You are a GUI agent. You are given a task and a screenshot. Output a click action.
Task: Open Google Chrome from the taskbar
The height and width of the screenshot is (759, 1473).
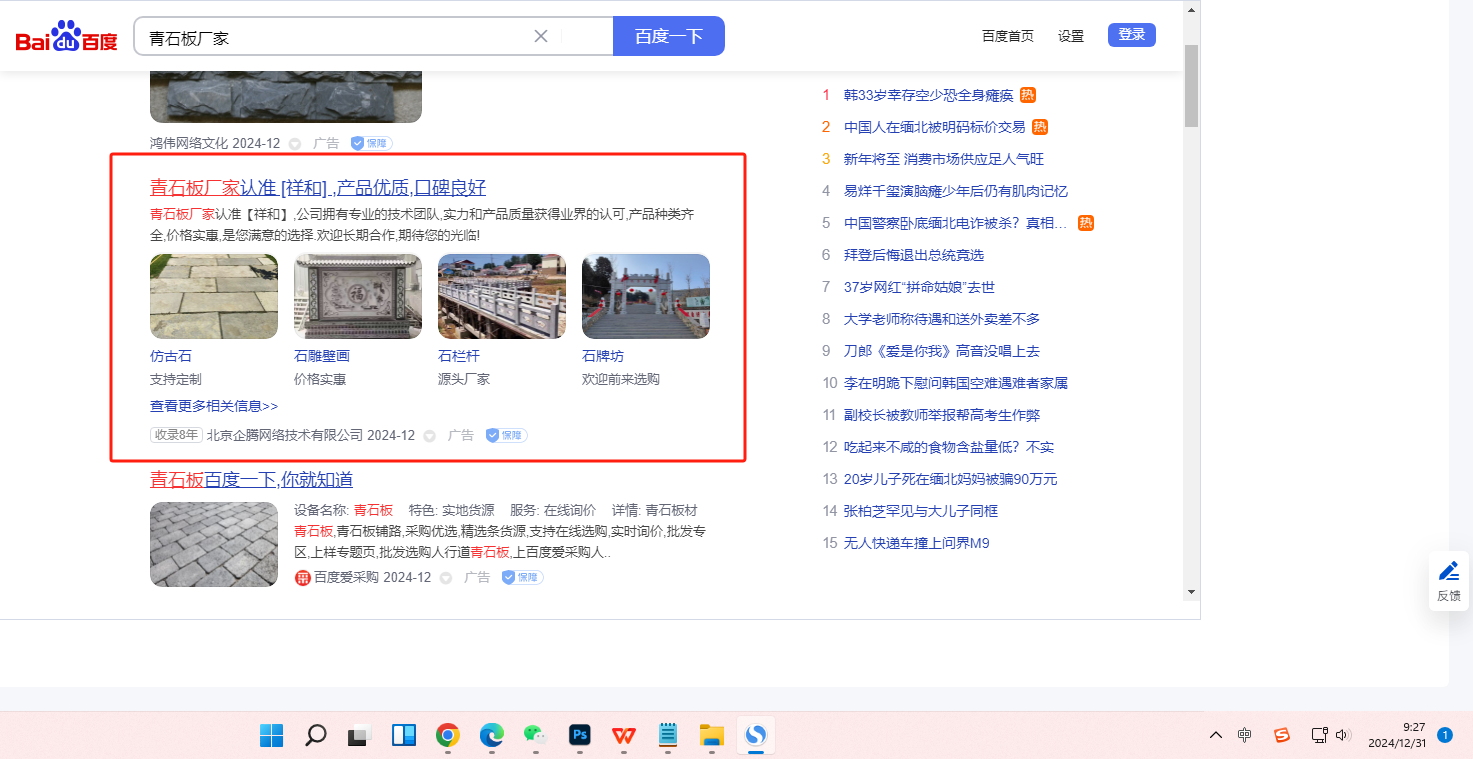tap(448, 736)
